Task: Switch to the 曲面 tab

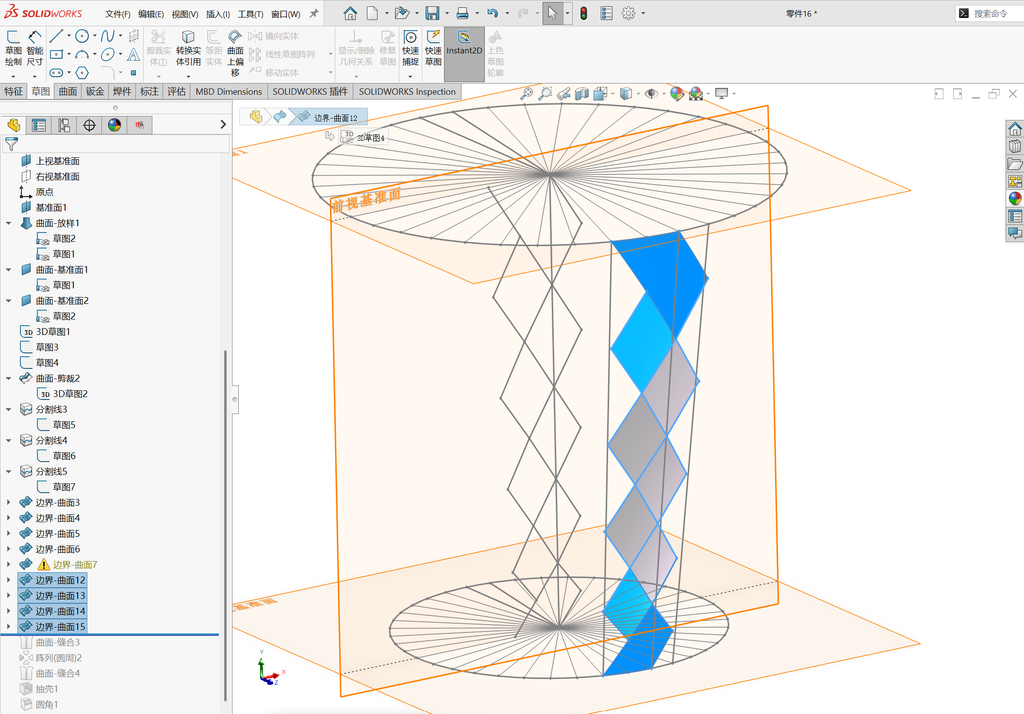Action: (68, 91)
